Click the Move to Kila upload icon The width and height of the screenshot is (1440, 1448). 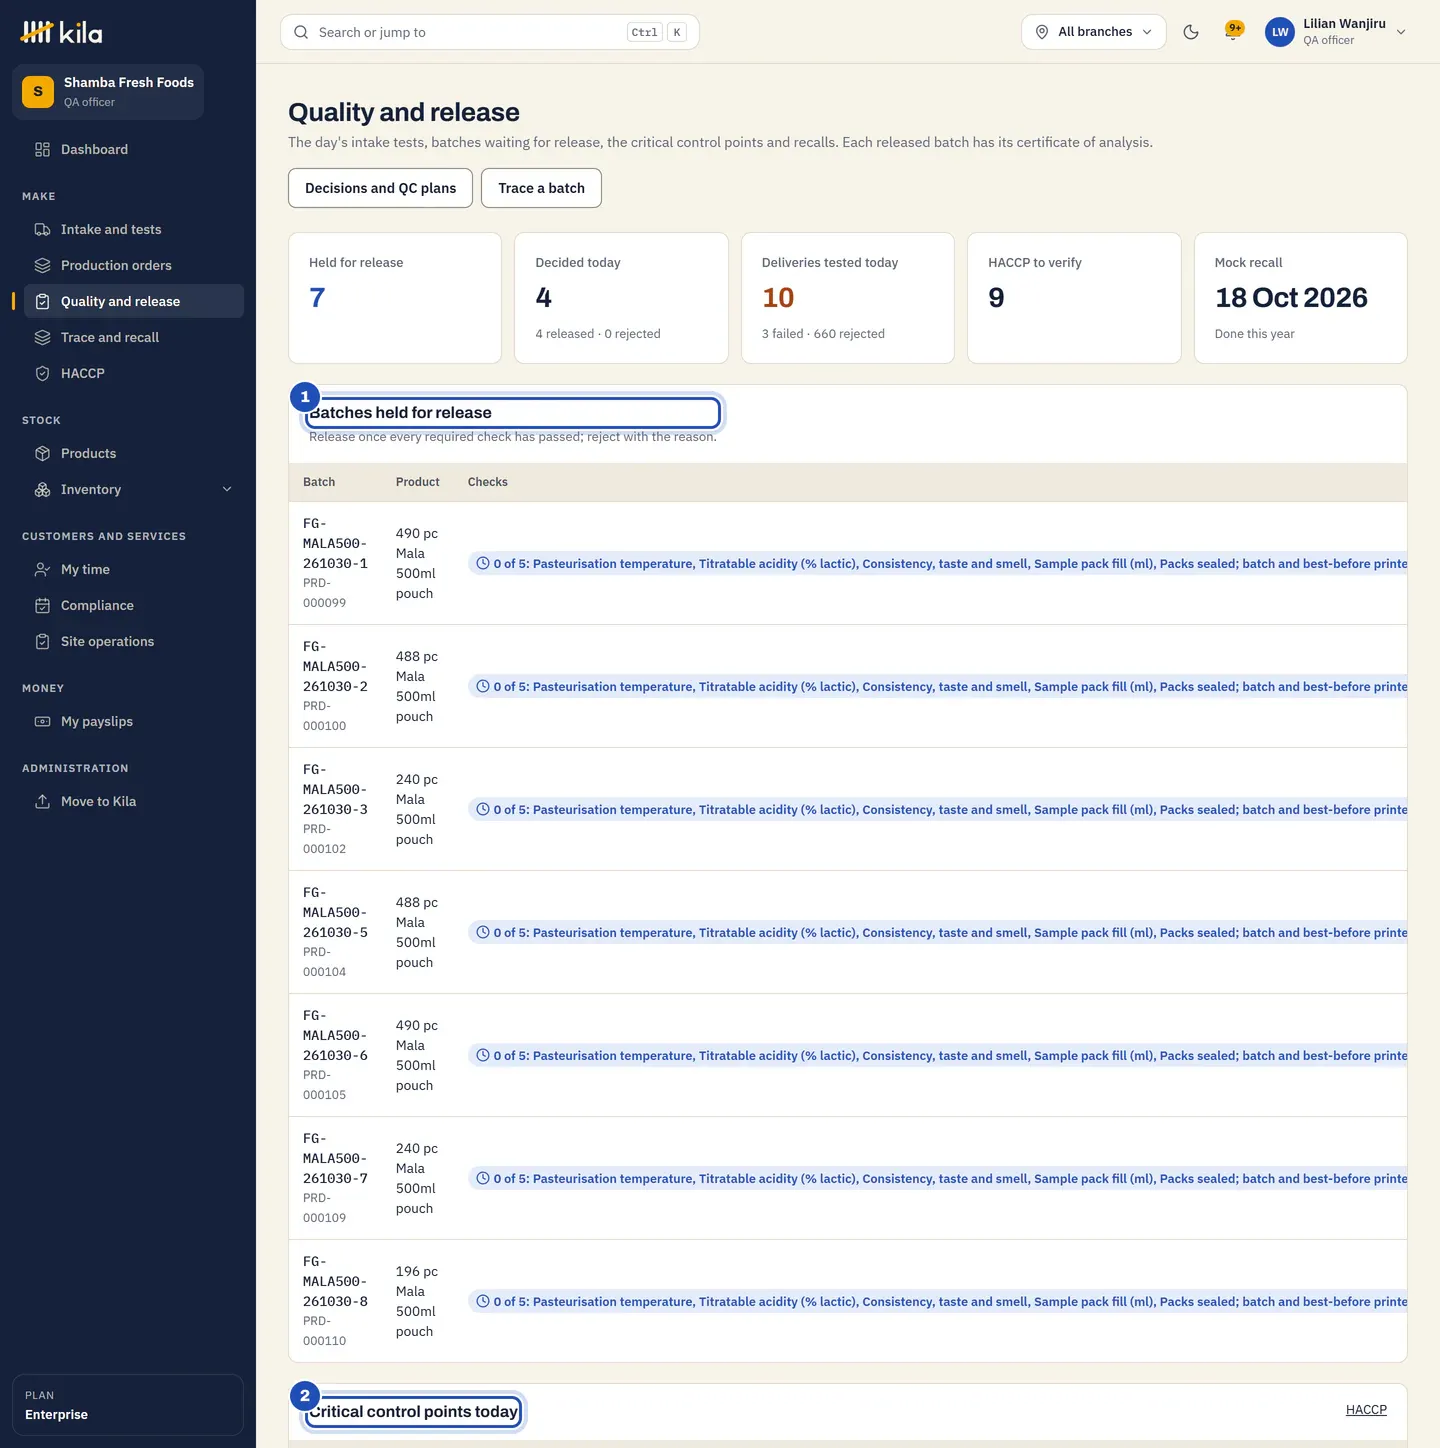tap(42, 801)
